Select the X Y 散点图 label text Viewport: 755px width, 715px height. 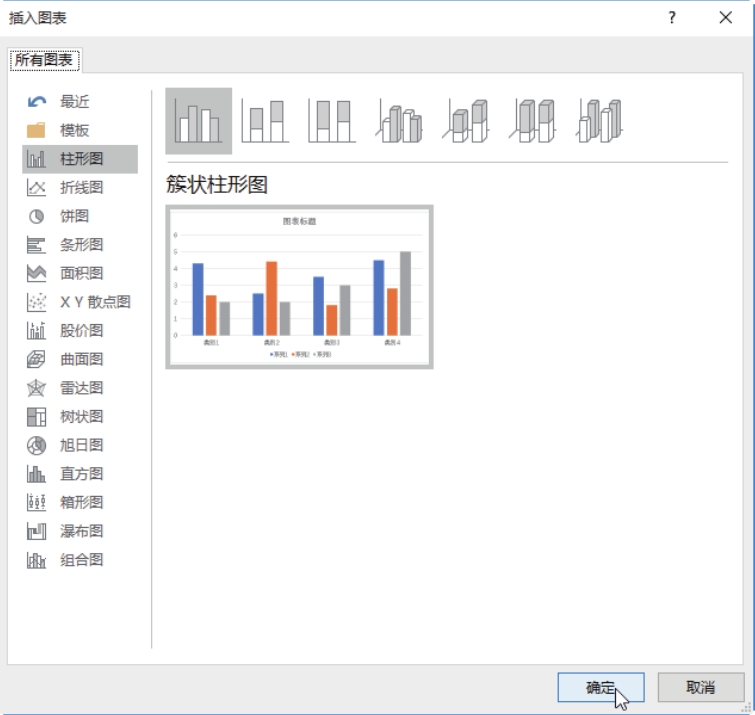click(x=95, y=302)
